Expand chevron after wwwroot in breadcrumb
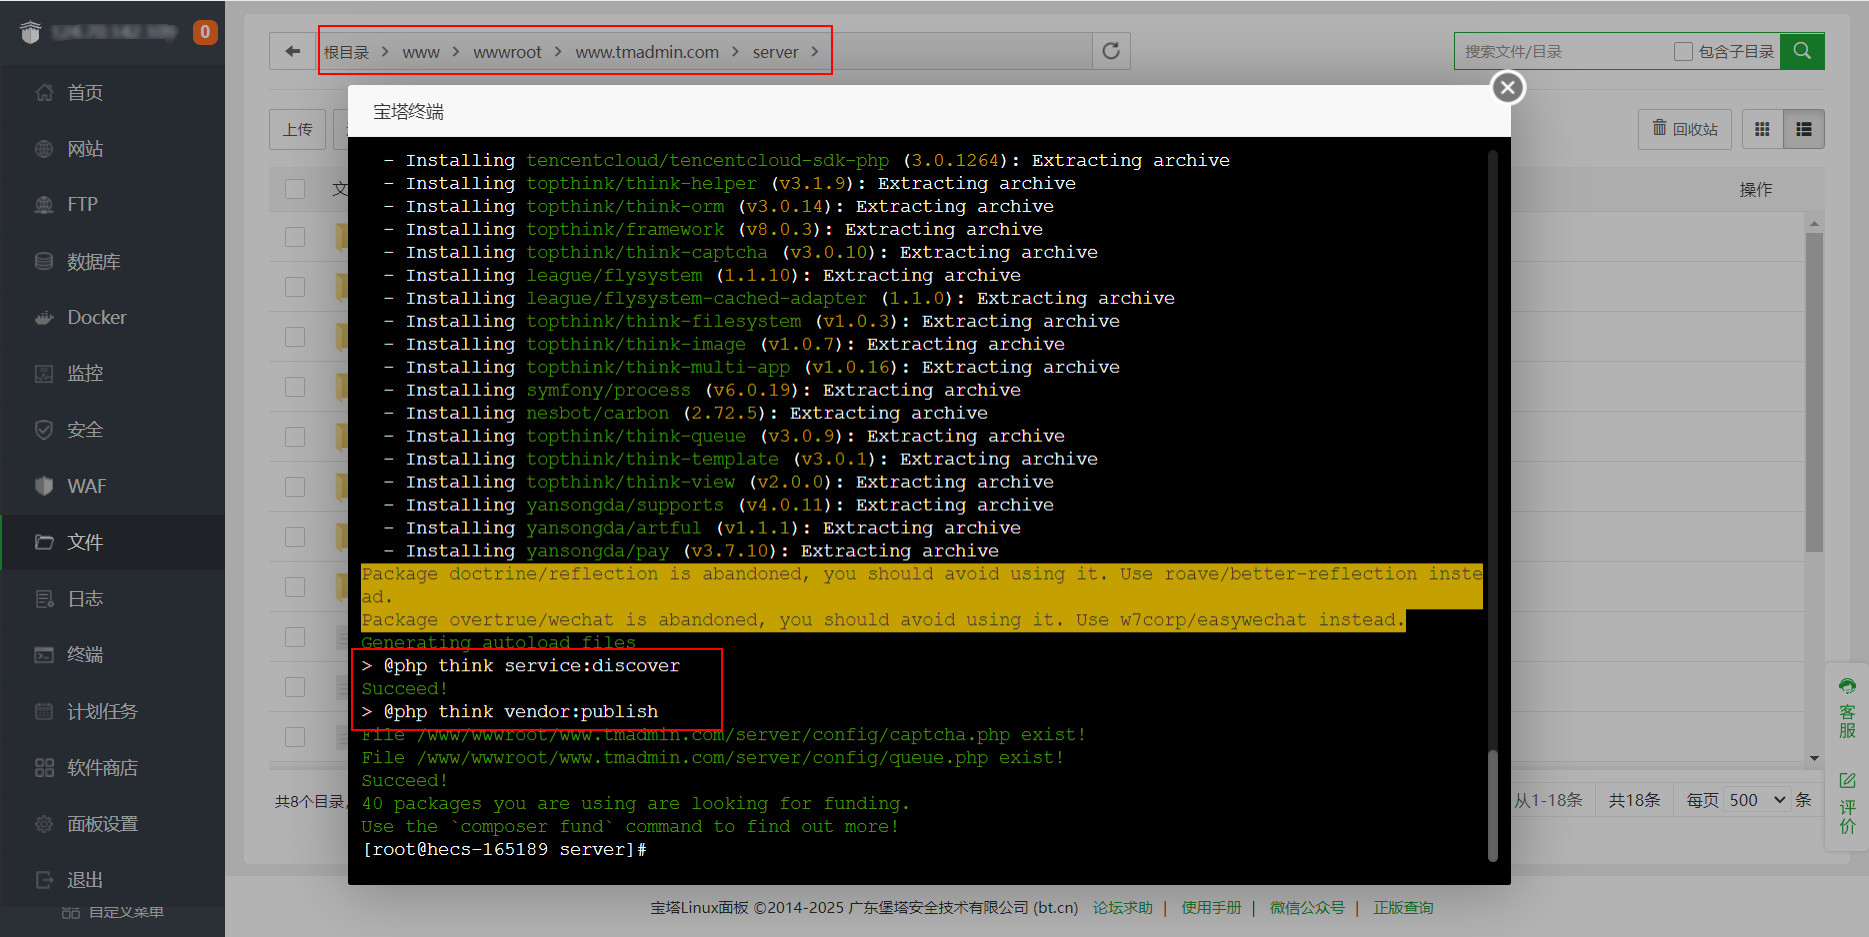Image resolution: width=1869 pixels, height=937 pixels. pyautogui.click(x=558, y=51)
